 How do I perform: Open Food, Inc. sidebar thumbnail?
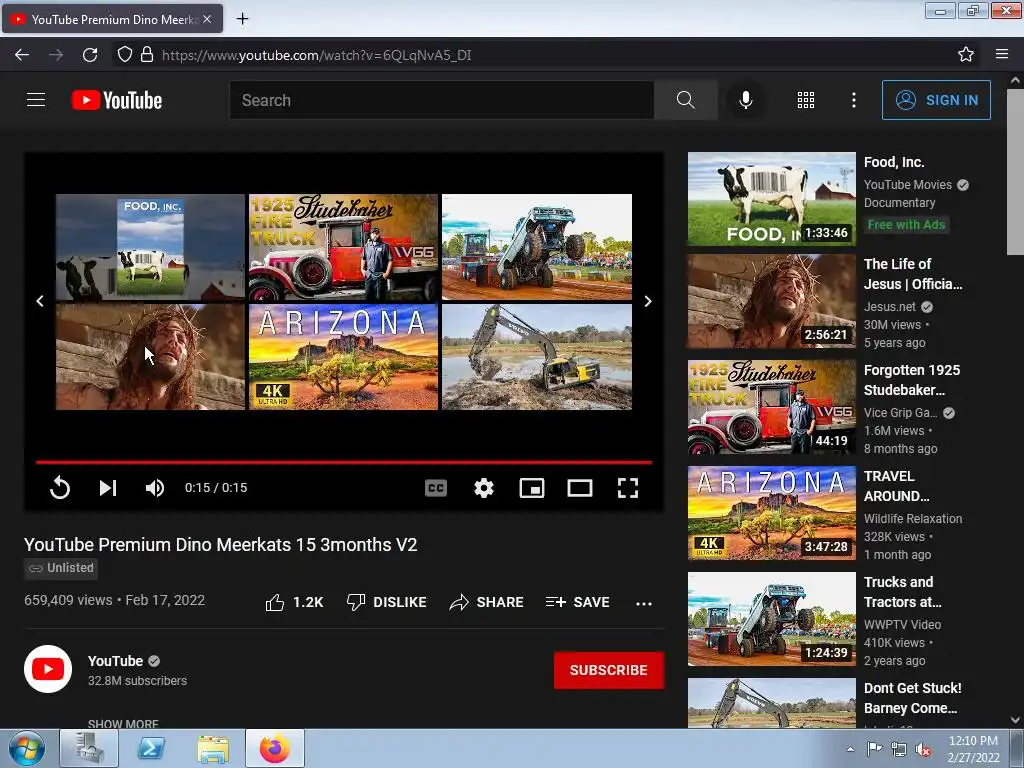[x=771, y=199]
